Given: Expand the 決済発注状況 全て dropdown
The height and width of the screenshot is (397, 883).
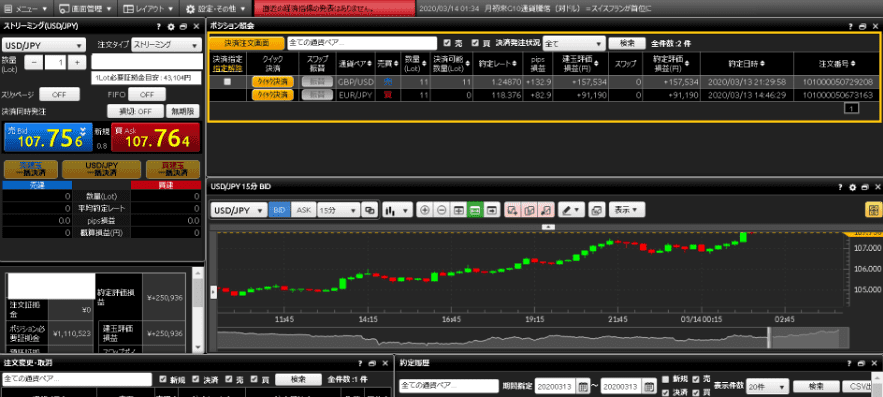Looking at the screenshot, I should 574,43.
